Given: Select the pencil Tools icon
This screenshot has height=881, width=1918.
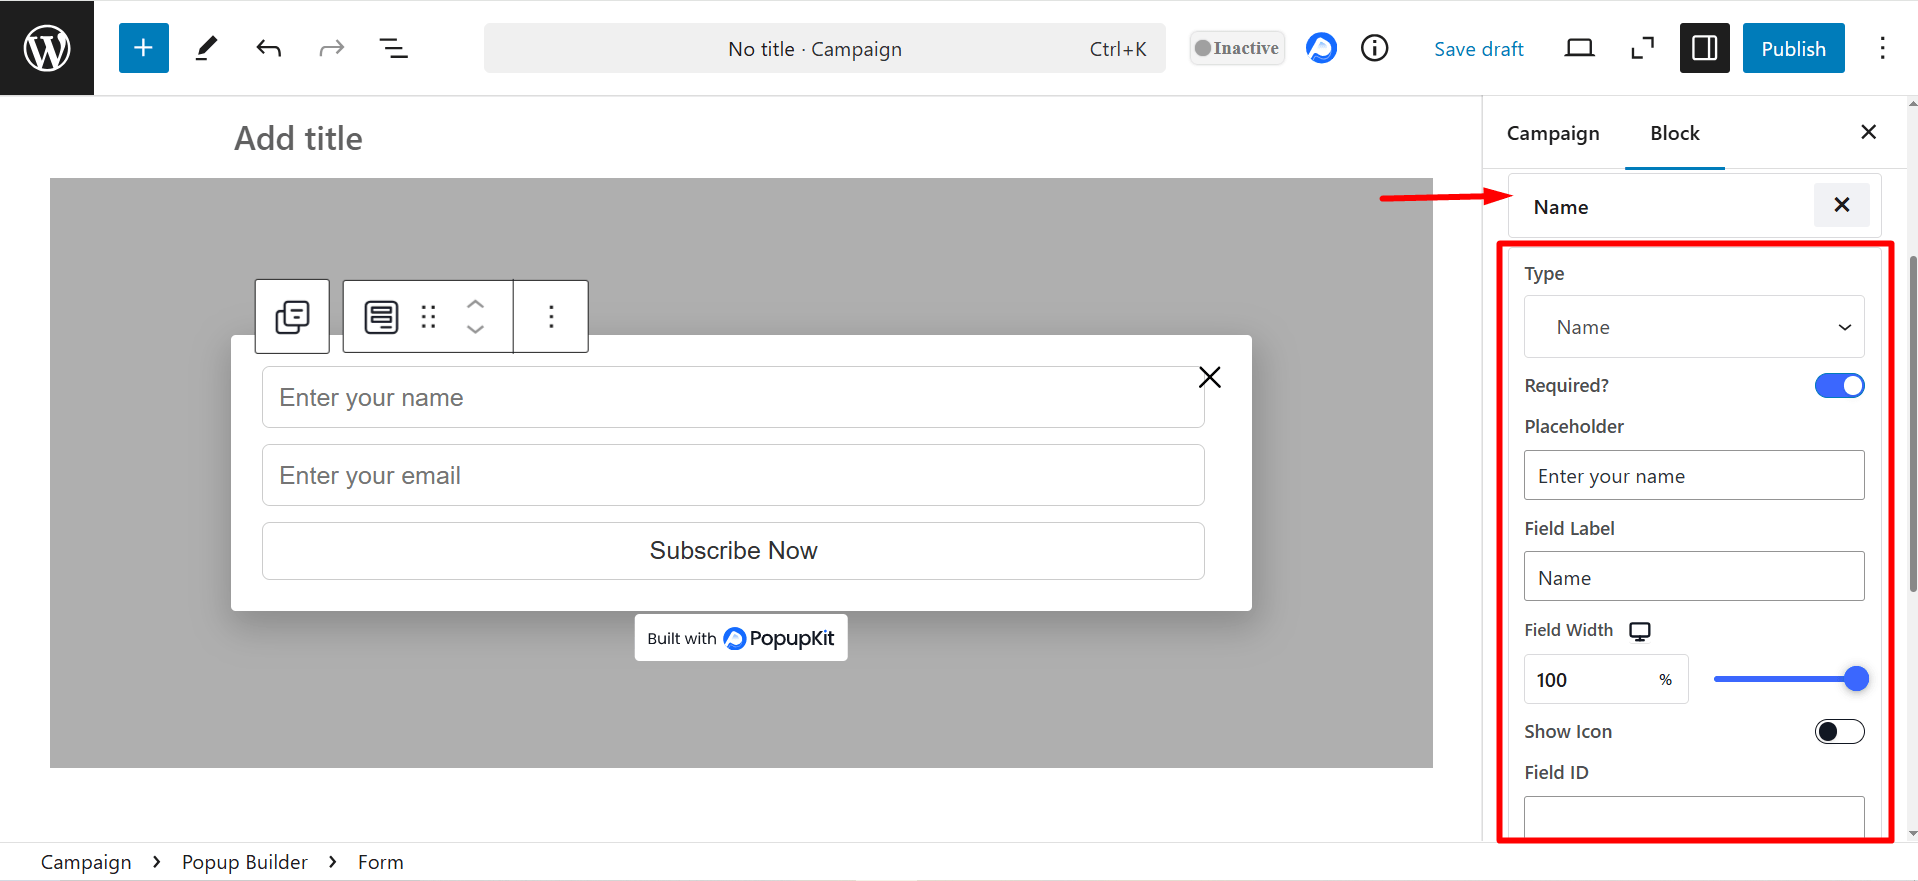Looking at the screenshot, I should tap(206, 48).
